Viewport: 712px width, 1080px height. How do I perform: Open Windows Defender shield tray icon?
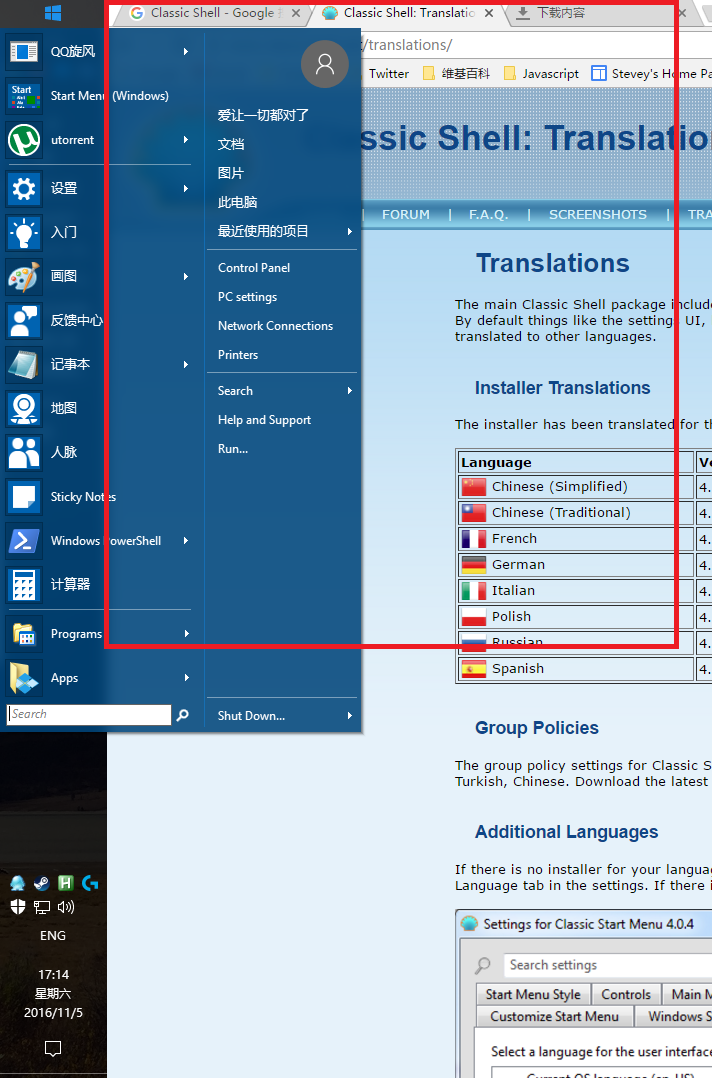pos(18,907)
